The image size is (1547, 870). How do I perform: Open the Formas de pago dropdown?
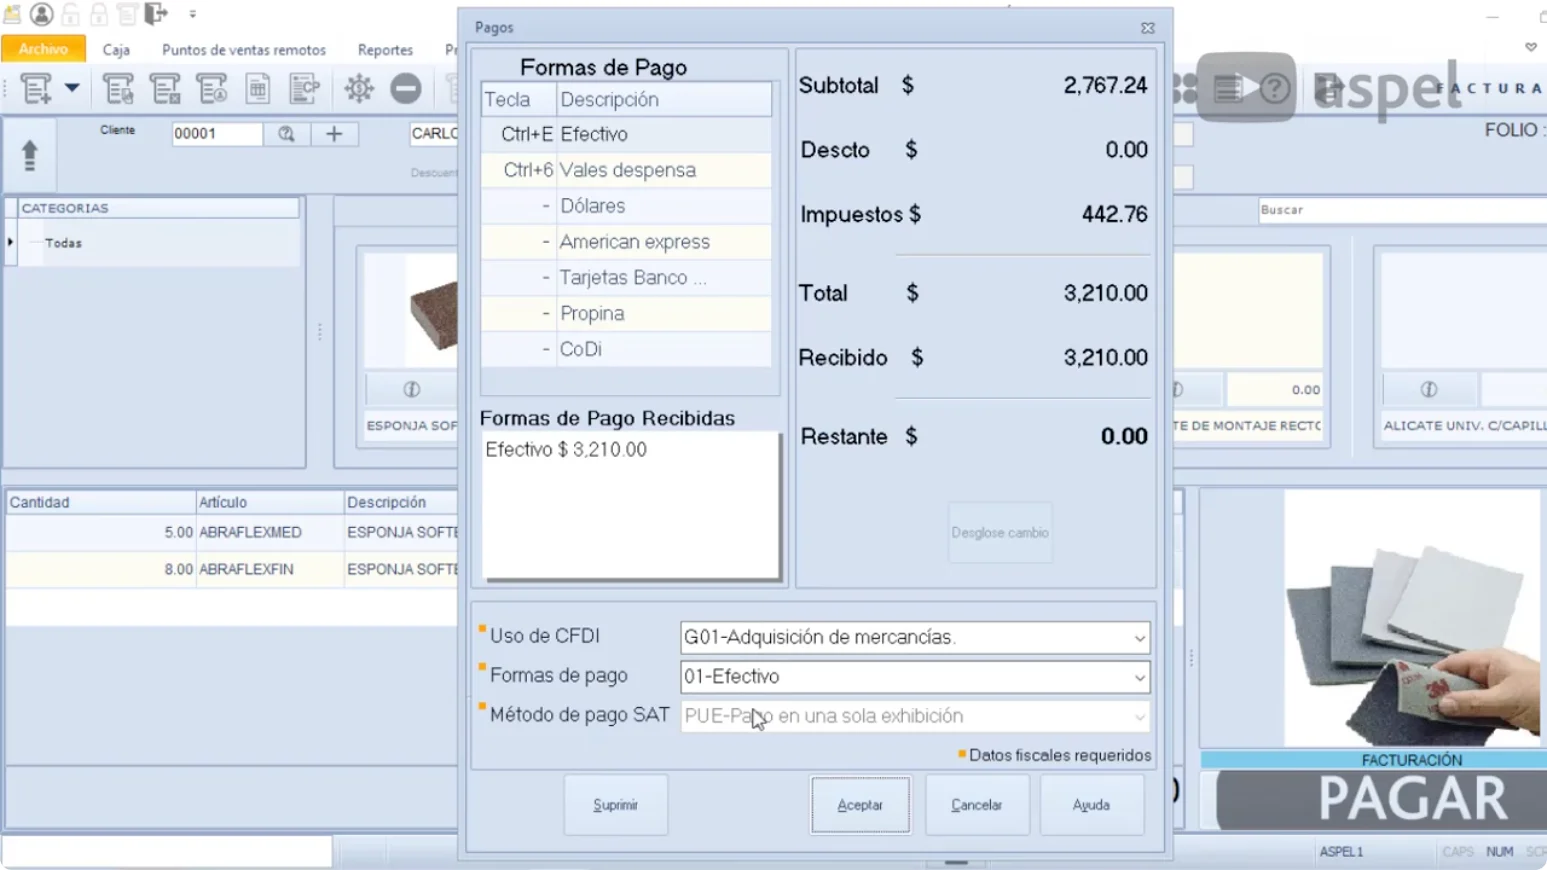(x=1139, y=677)
